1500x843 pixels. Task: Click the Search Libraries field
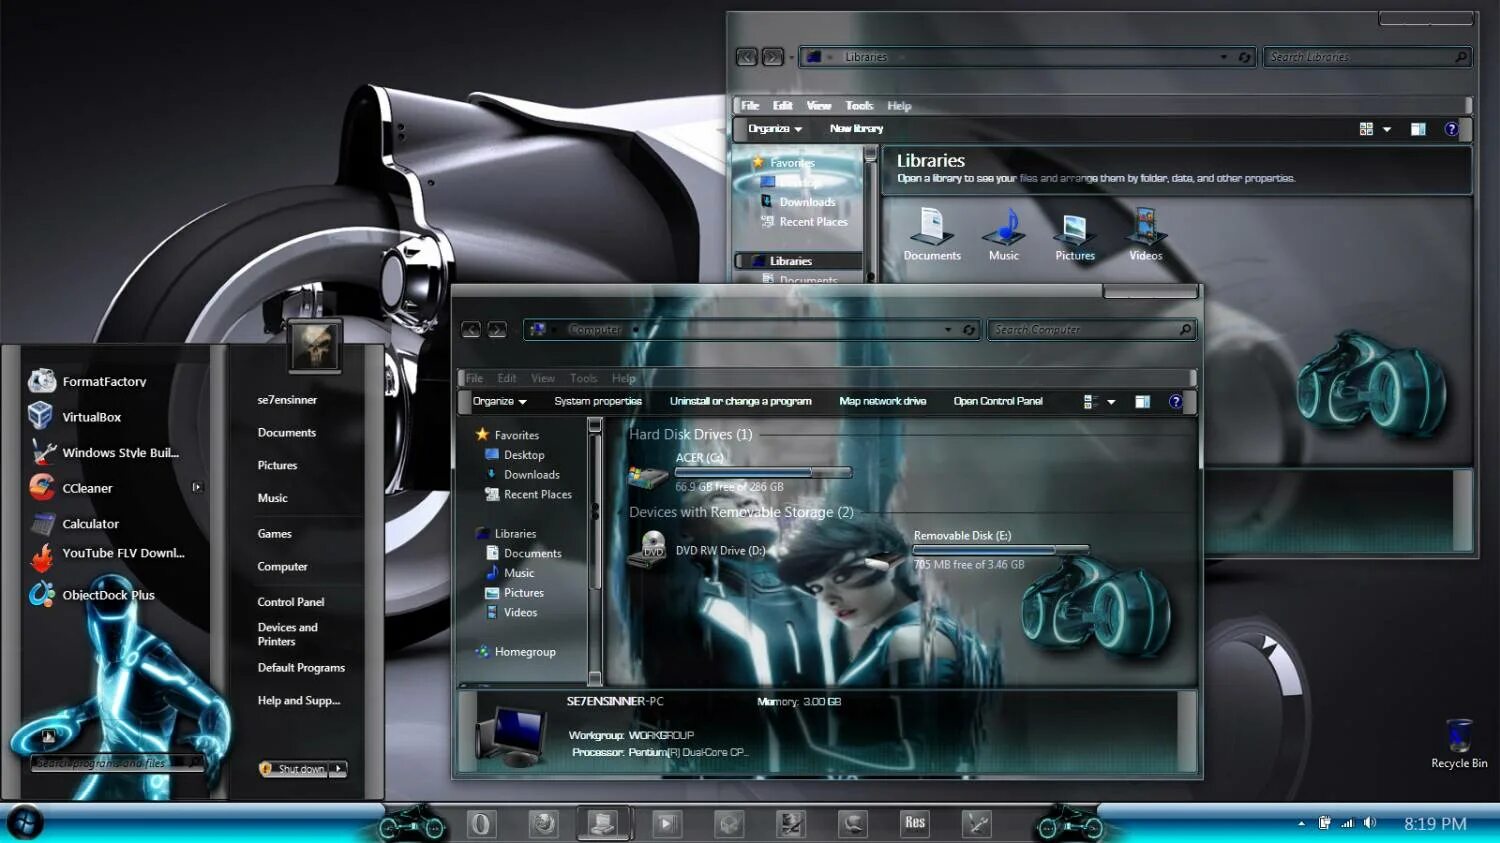coord(1367,57)
